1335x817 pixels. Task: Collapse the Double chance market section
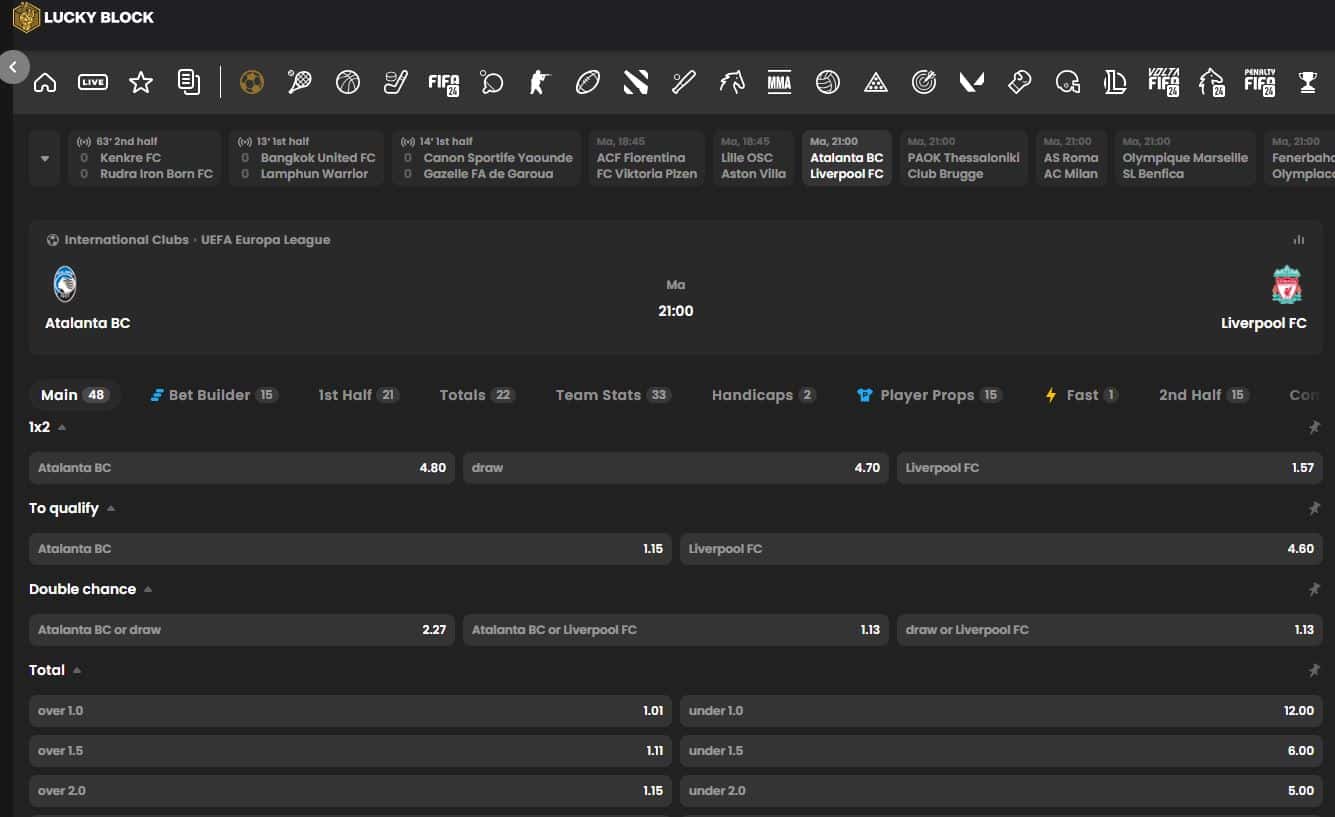click(x=148, y=589)
